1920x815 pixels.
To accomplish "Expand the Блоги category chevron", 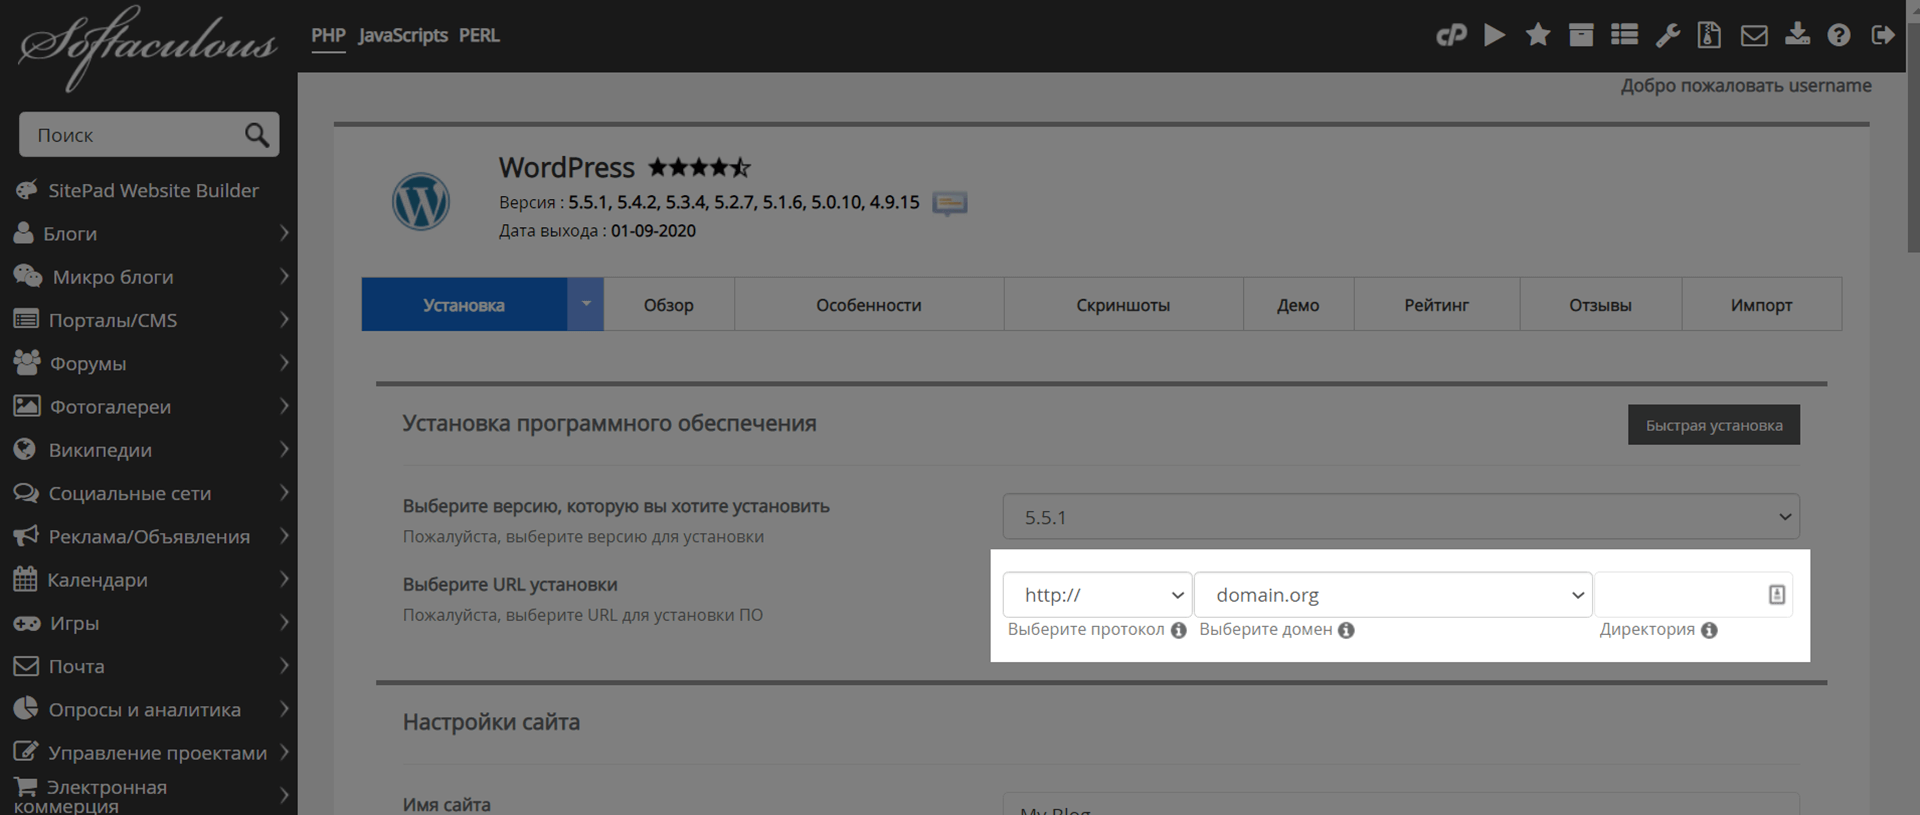I will point(284,233).
